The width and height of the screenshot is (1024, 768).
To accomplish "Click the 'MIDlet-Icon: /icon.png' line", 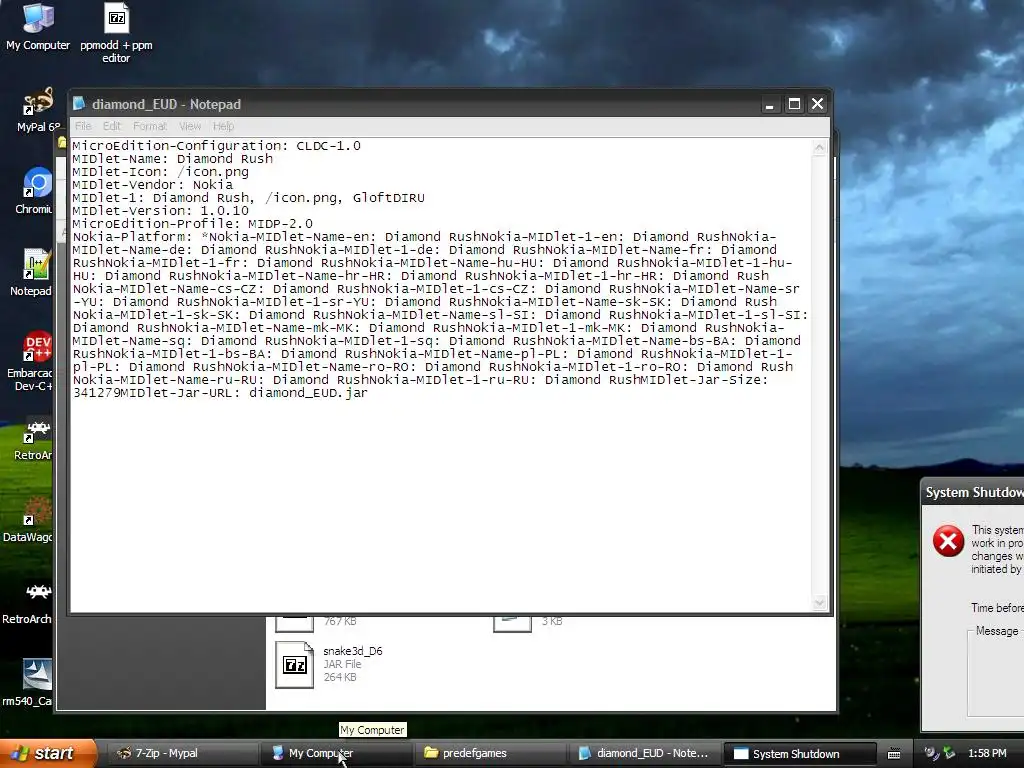I will tap(160, 172).
